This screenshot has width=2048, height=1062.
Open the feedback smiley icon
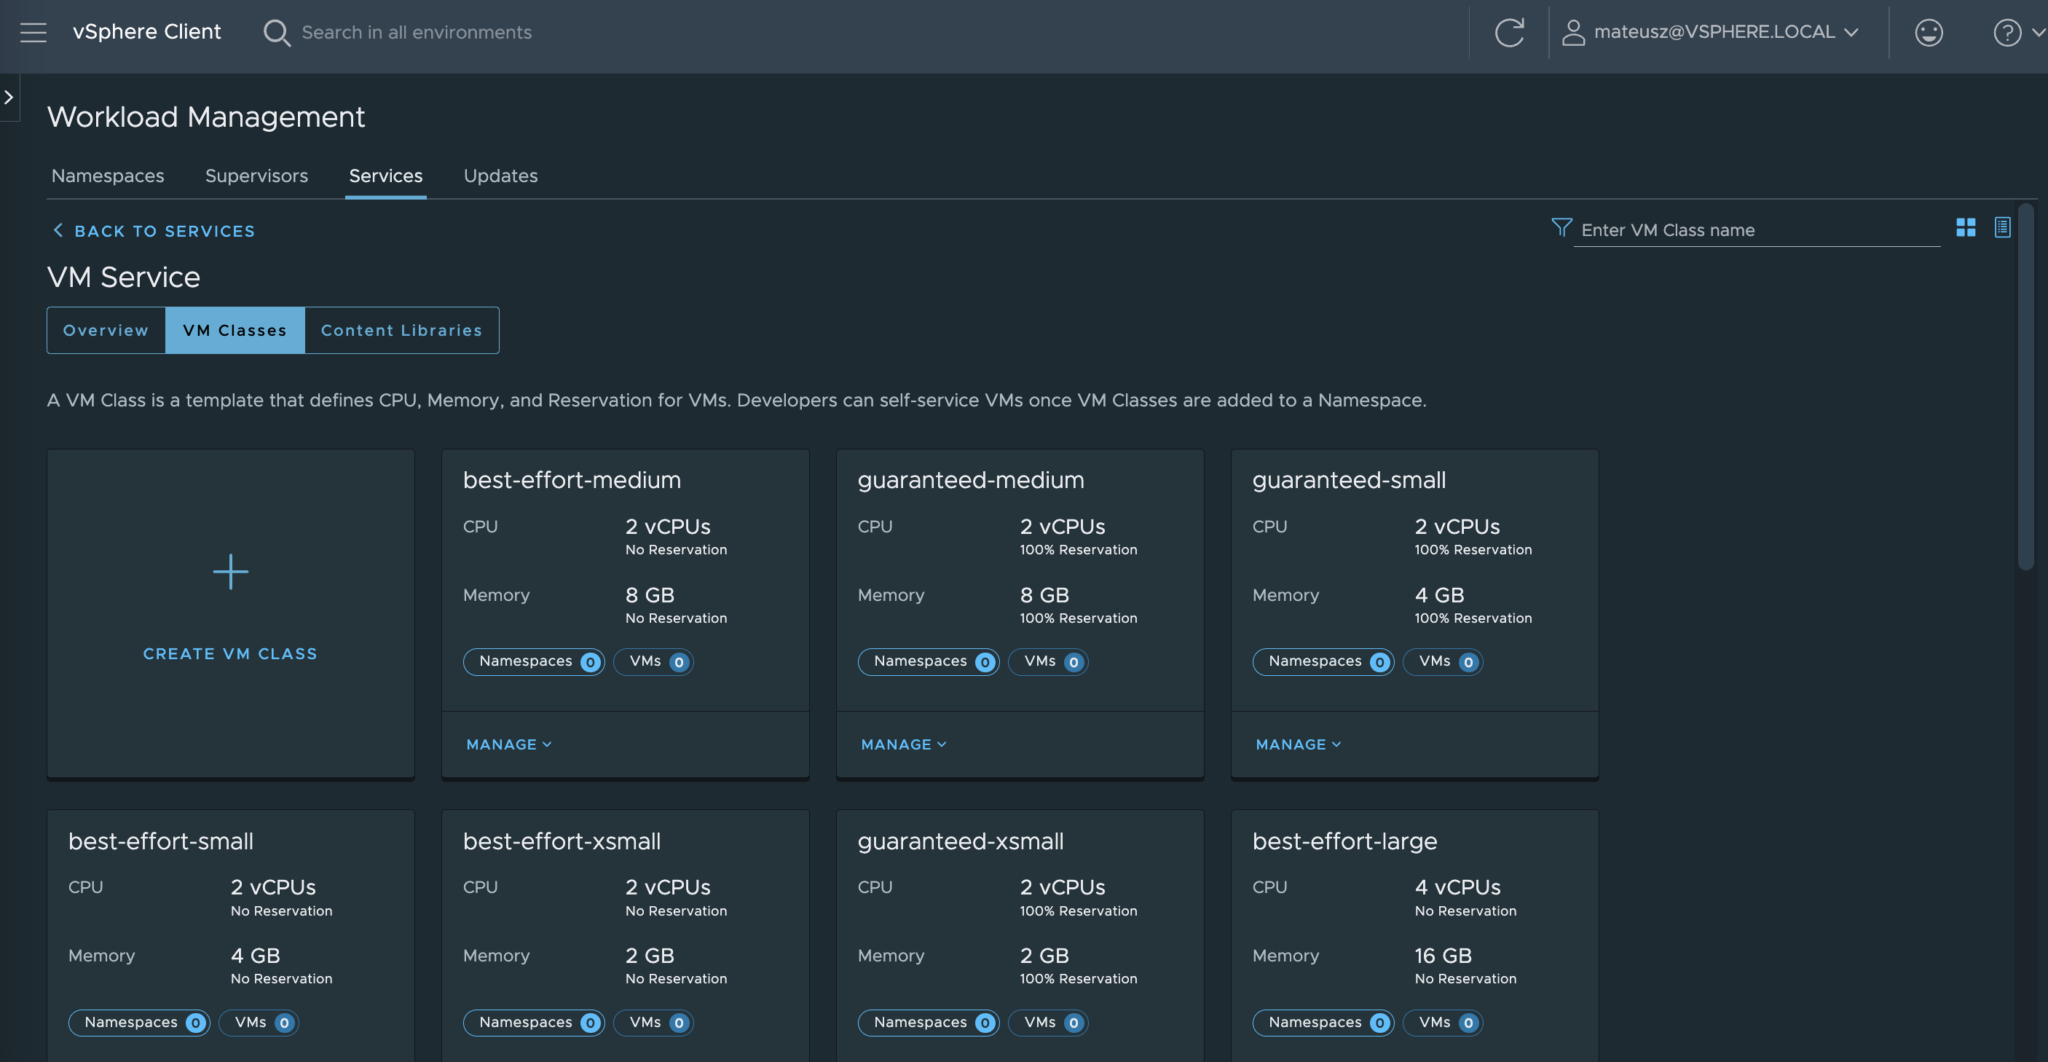pos(1928,32)
